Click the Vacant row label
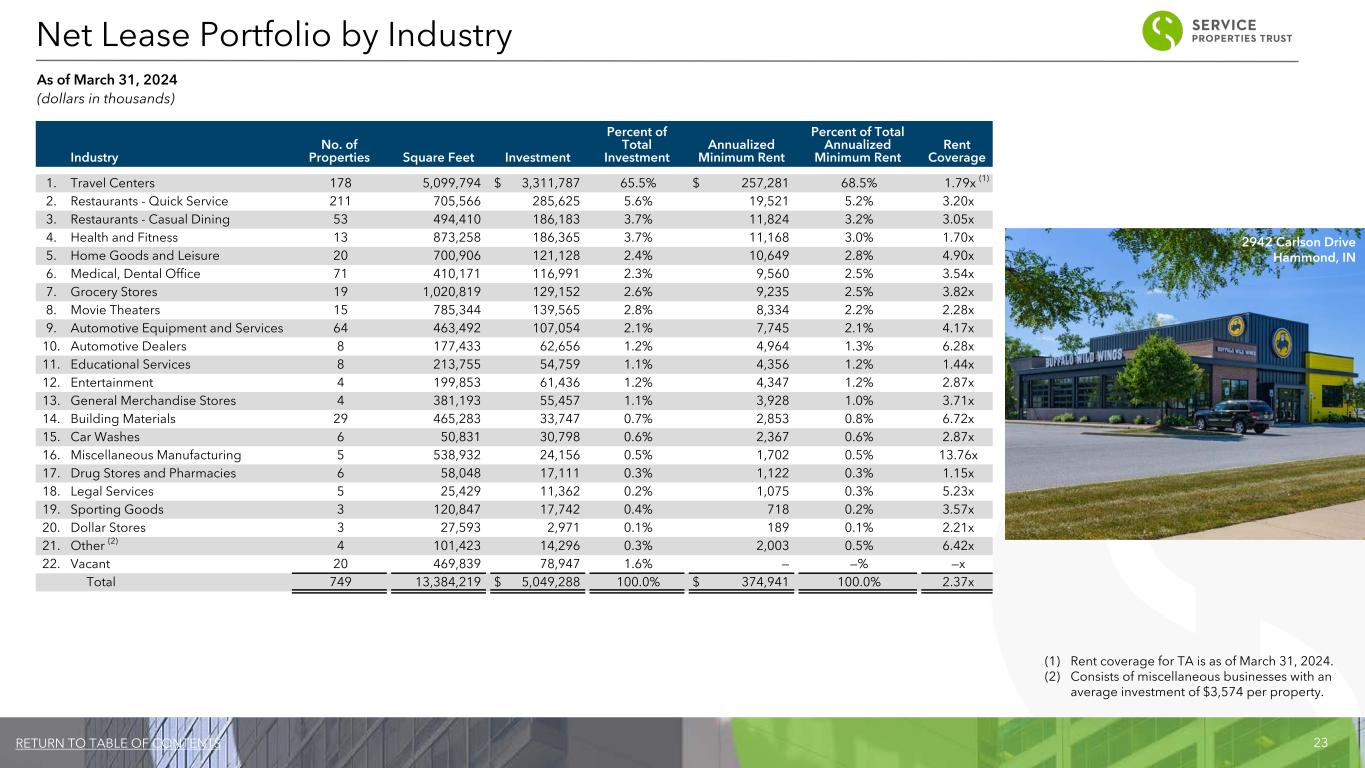Viewport: 1365px width, 768px height. click(92, 564)
